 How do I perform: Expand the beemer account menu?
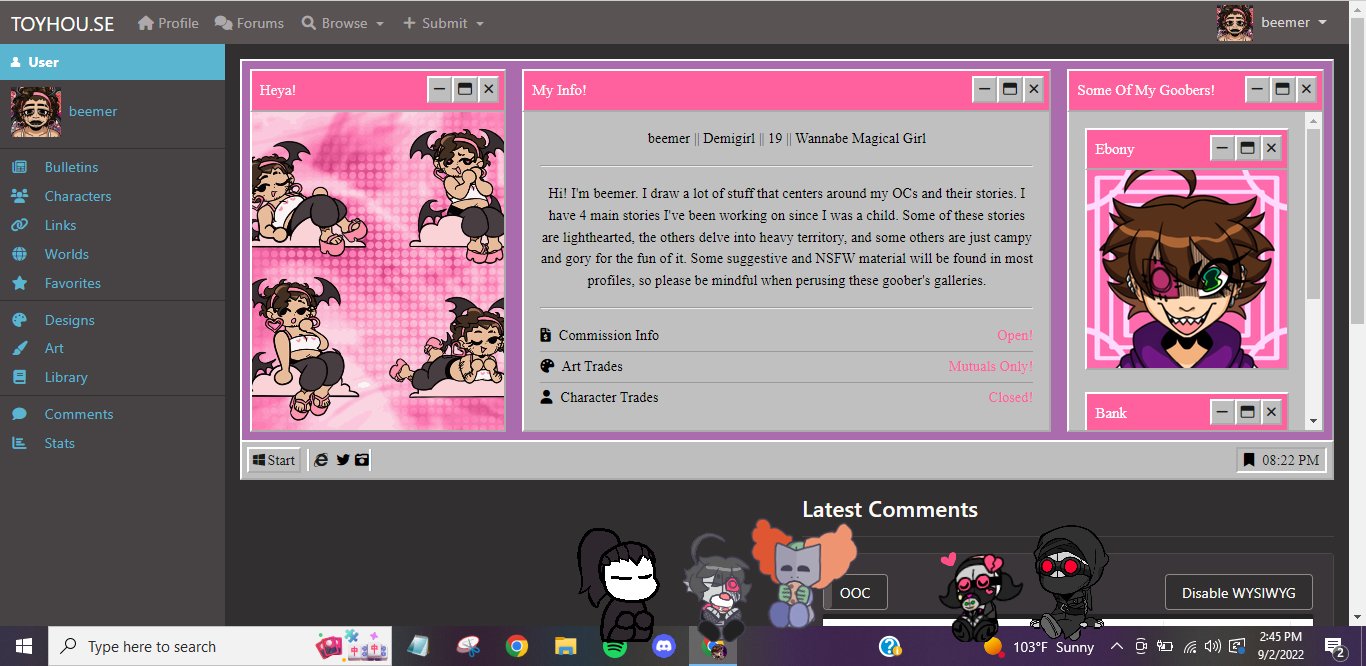[x=1285, y=22]
